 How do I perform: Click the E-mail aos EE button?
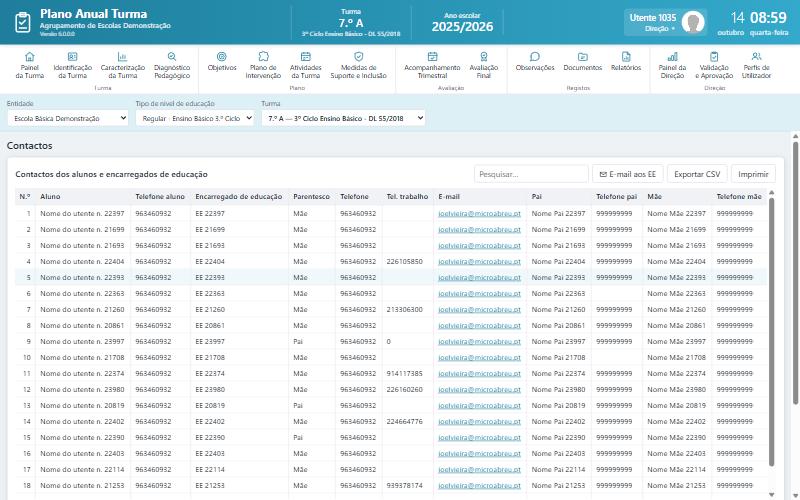[628, 174]
